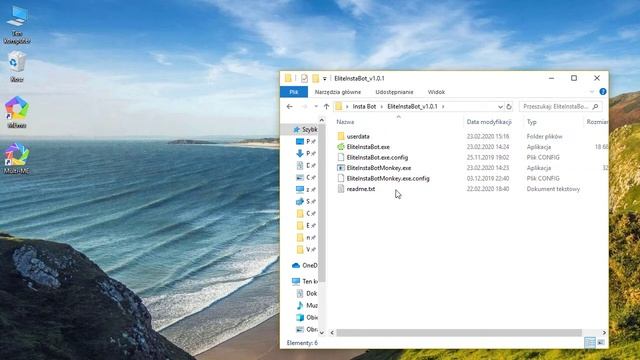This screenshot has height=360, width=640.
Task: Expand the chevron after EliteInstaBot_v1.0.1 breadcrumb
Action: [x=443, y=107]
